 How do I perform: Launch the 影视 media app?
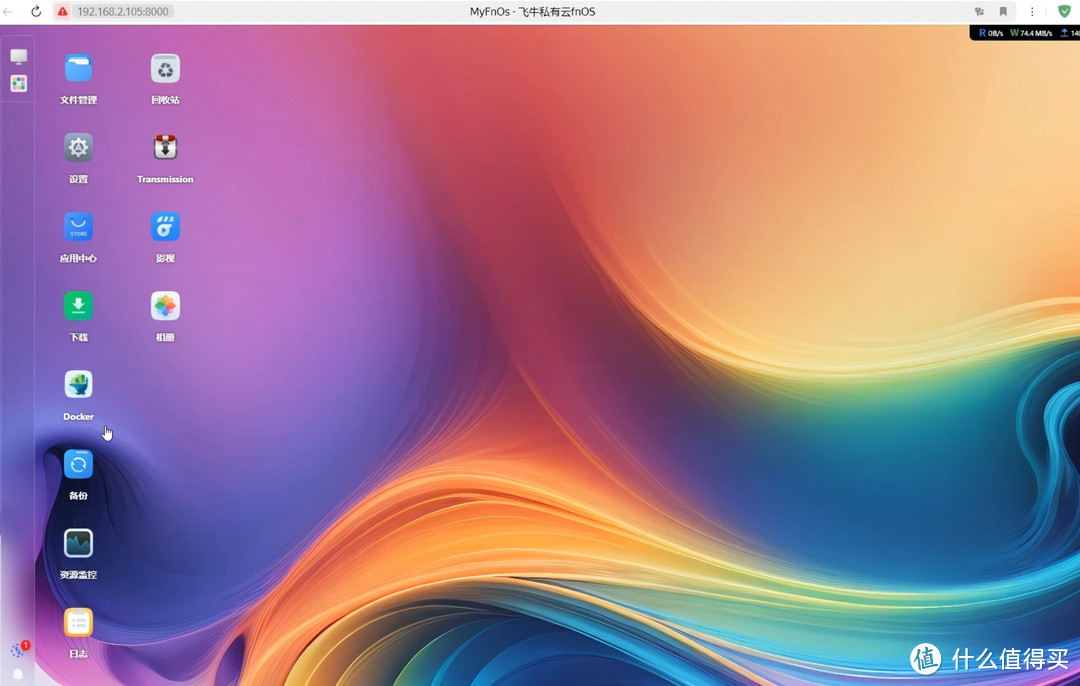pos(165,227)
